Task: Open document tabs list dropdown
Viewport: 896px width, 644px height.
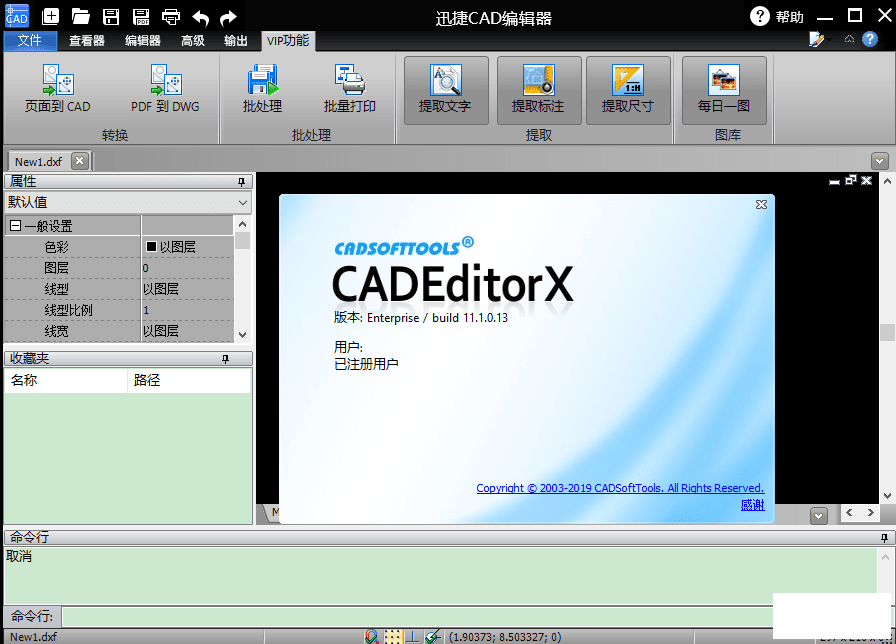Action: 879,161
